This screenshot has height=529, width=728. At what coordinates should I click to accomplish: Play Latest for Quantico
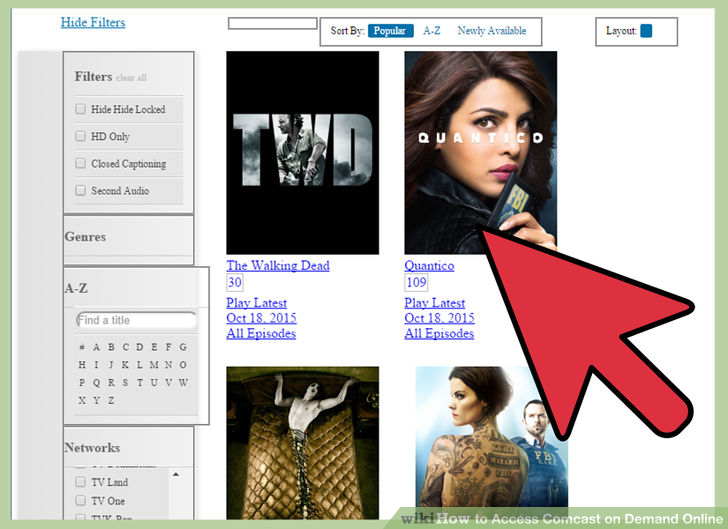tap(435, 303)
